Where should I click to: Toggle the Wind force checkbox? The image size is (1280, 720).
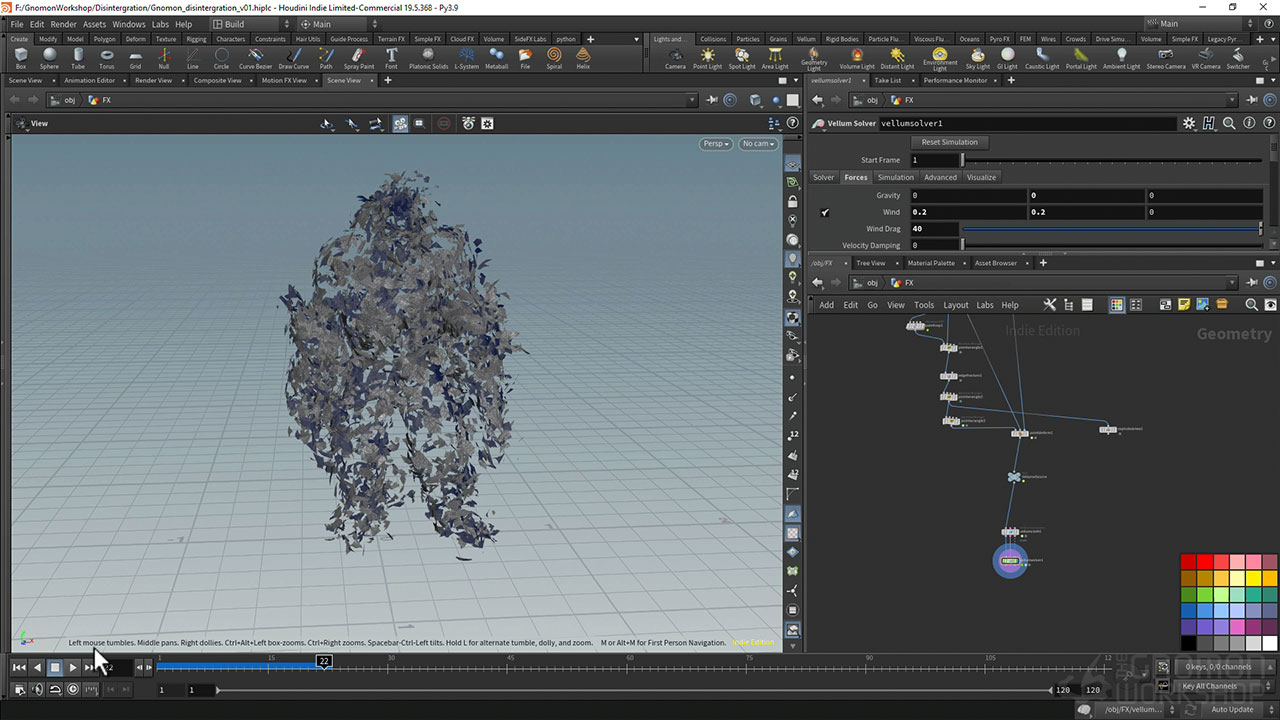pyautogui.click(x=825, y=212)
